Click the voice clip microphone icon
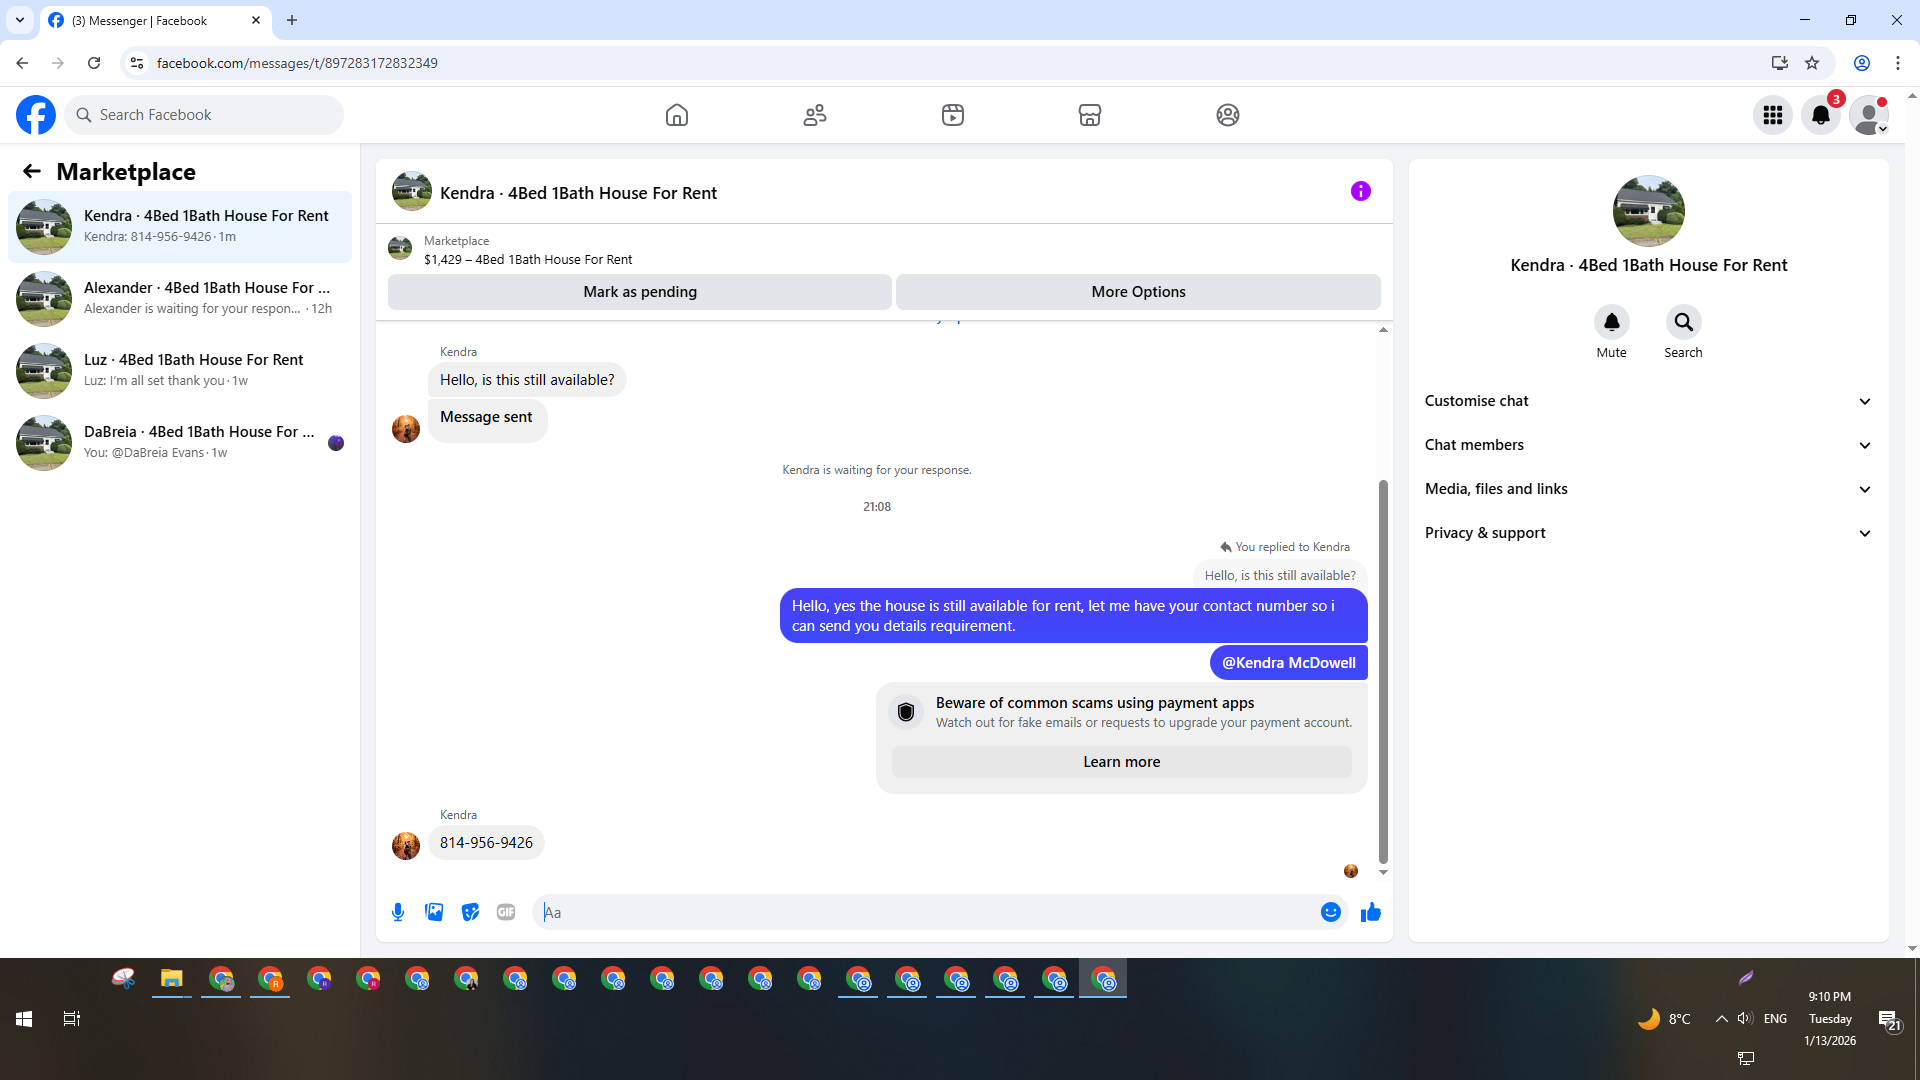The width and height of the screenshot is (1920, 1080). click(x=398, y=912)
